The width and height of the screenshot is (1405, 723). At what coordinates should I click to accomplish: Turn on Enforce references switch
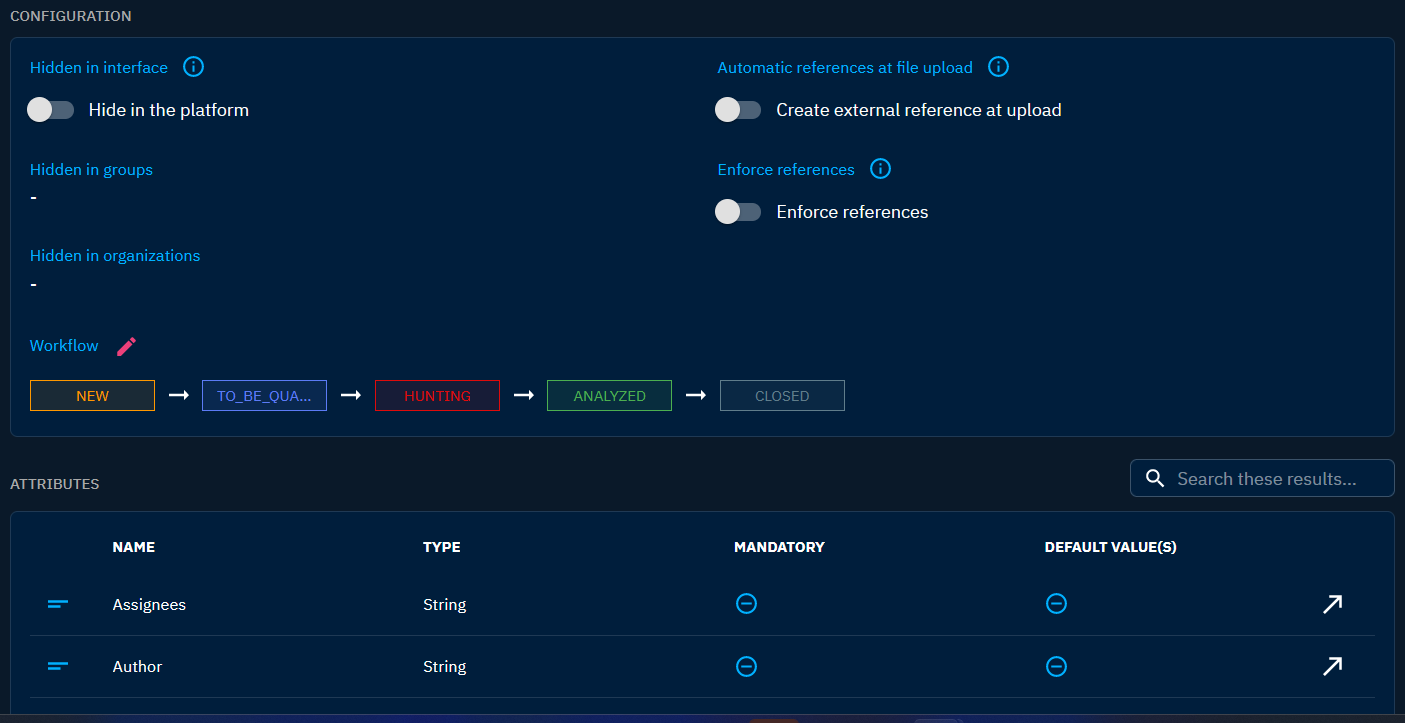739,212
